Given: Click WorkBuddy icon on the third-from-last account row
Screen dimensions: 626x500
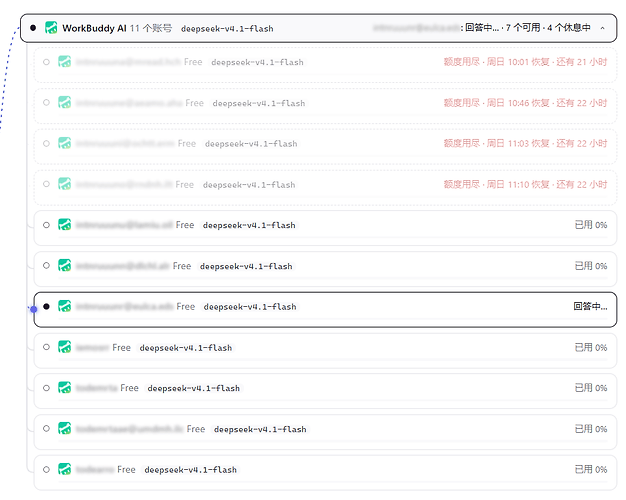Looking at the screenshot, I should (x=65, y=388).
